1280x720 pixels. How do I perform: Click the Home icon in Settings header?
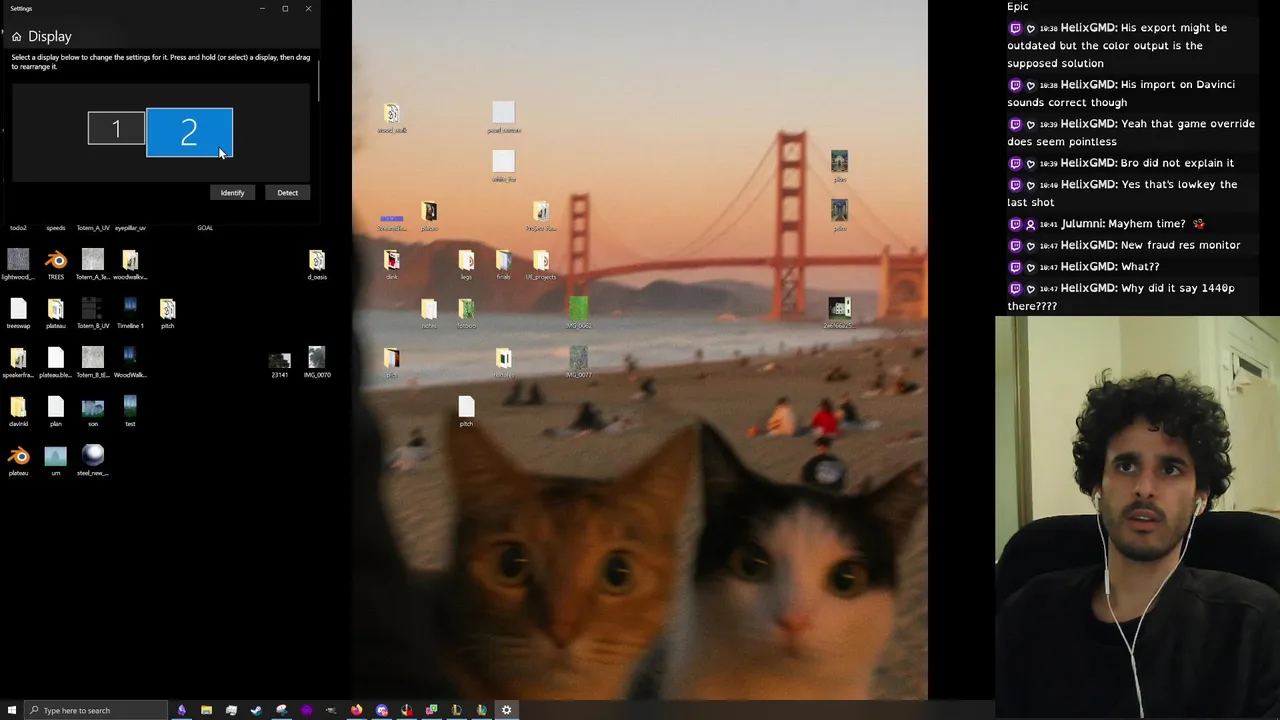tap(16, 37)
